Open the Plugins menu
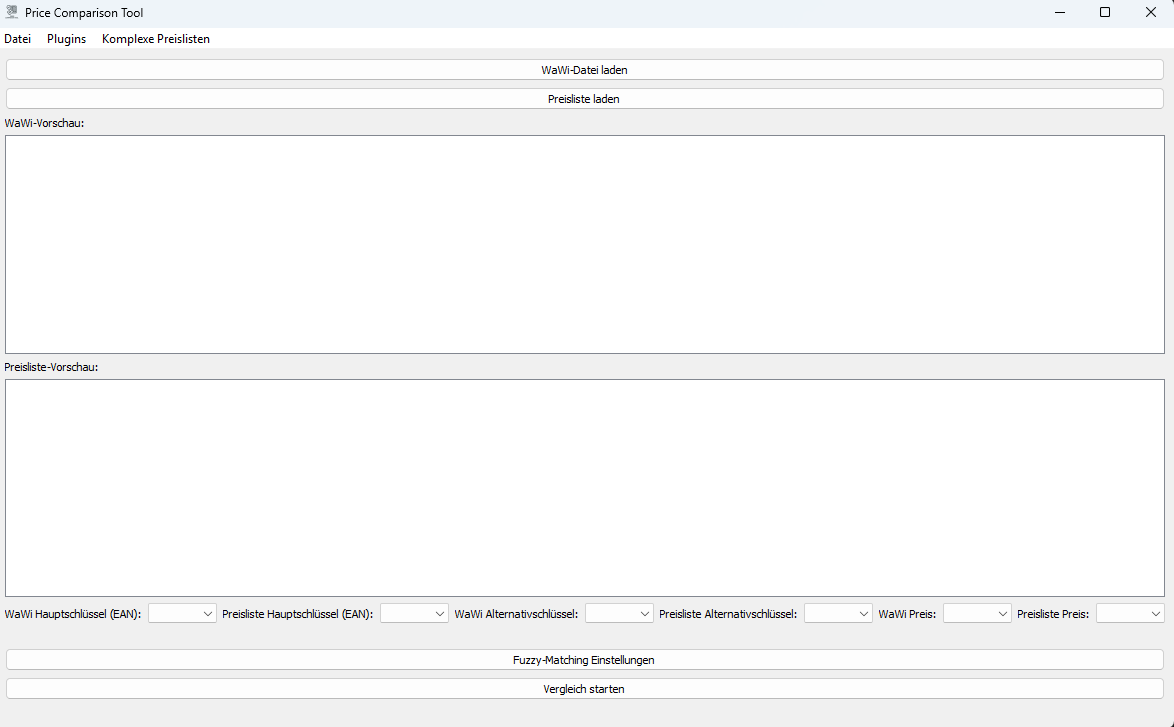1174x727 pixels. 66,39
